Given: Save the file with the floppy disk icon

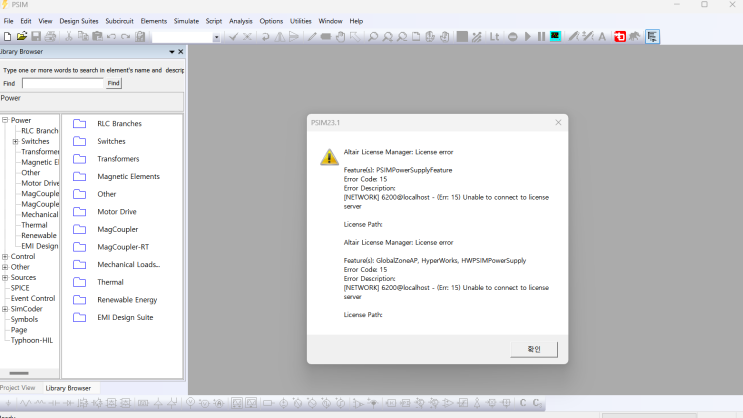Looking at the screenshot, I should [x=36, y=36].
